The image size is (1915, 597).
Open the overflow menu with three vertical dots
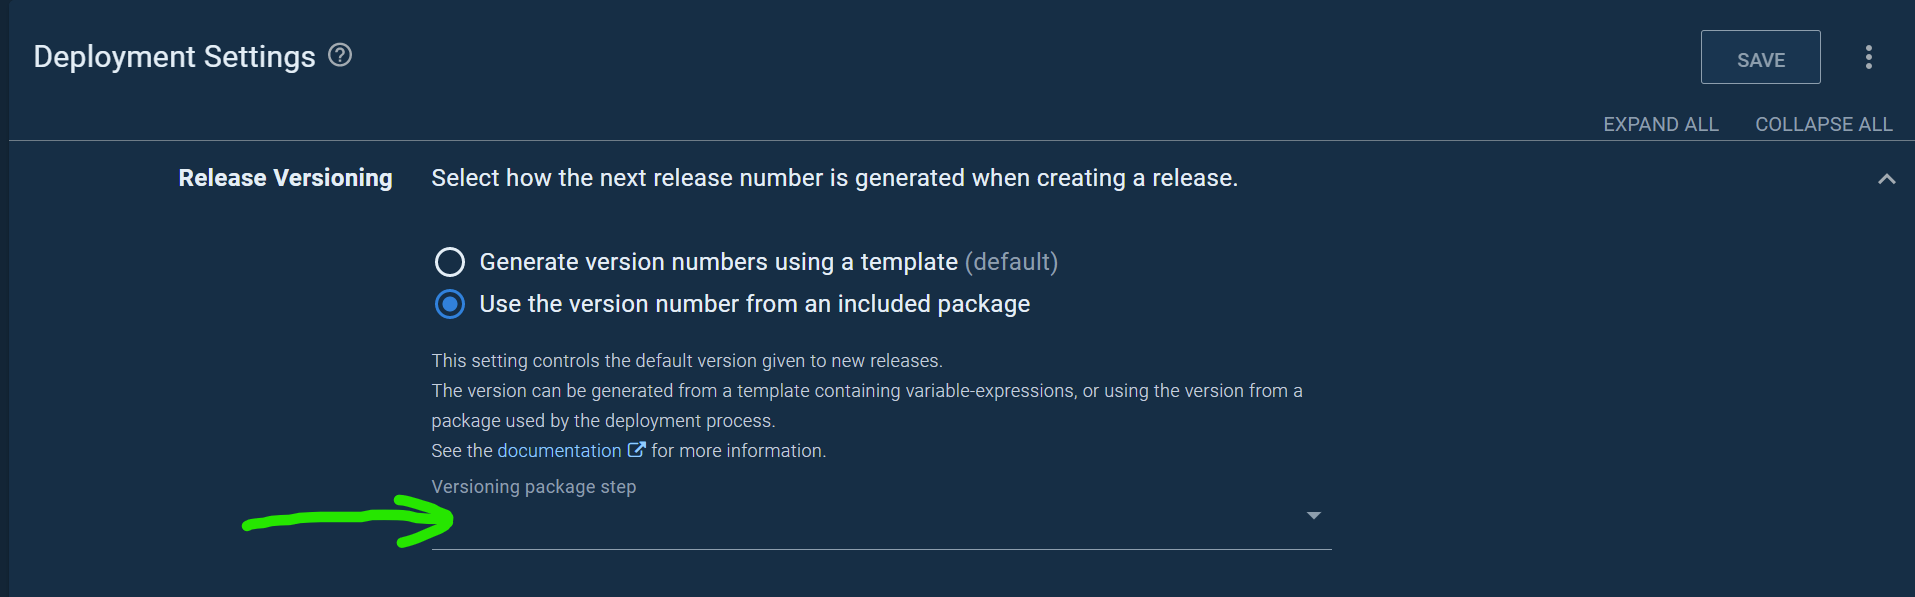1868,57
